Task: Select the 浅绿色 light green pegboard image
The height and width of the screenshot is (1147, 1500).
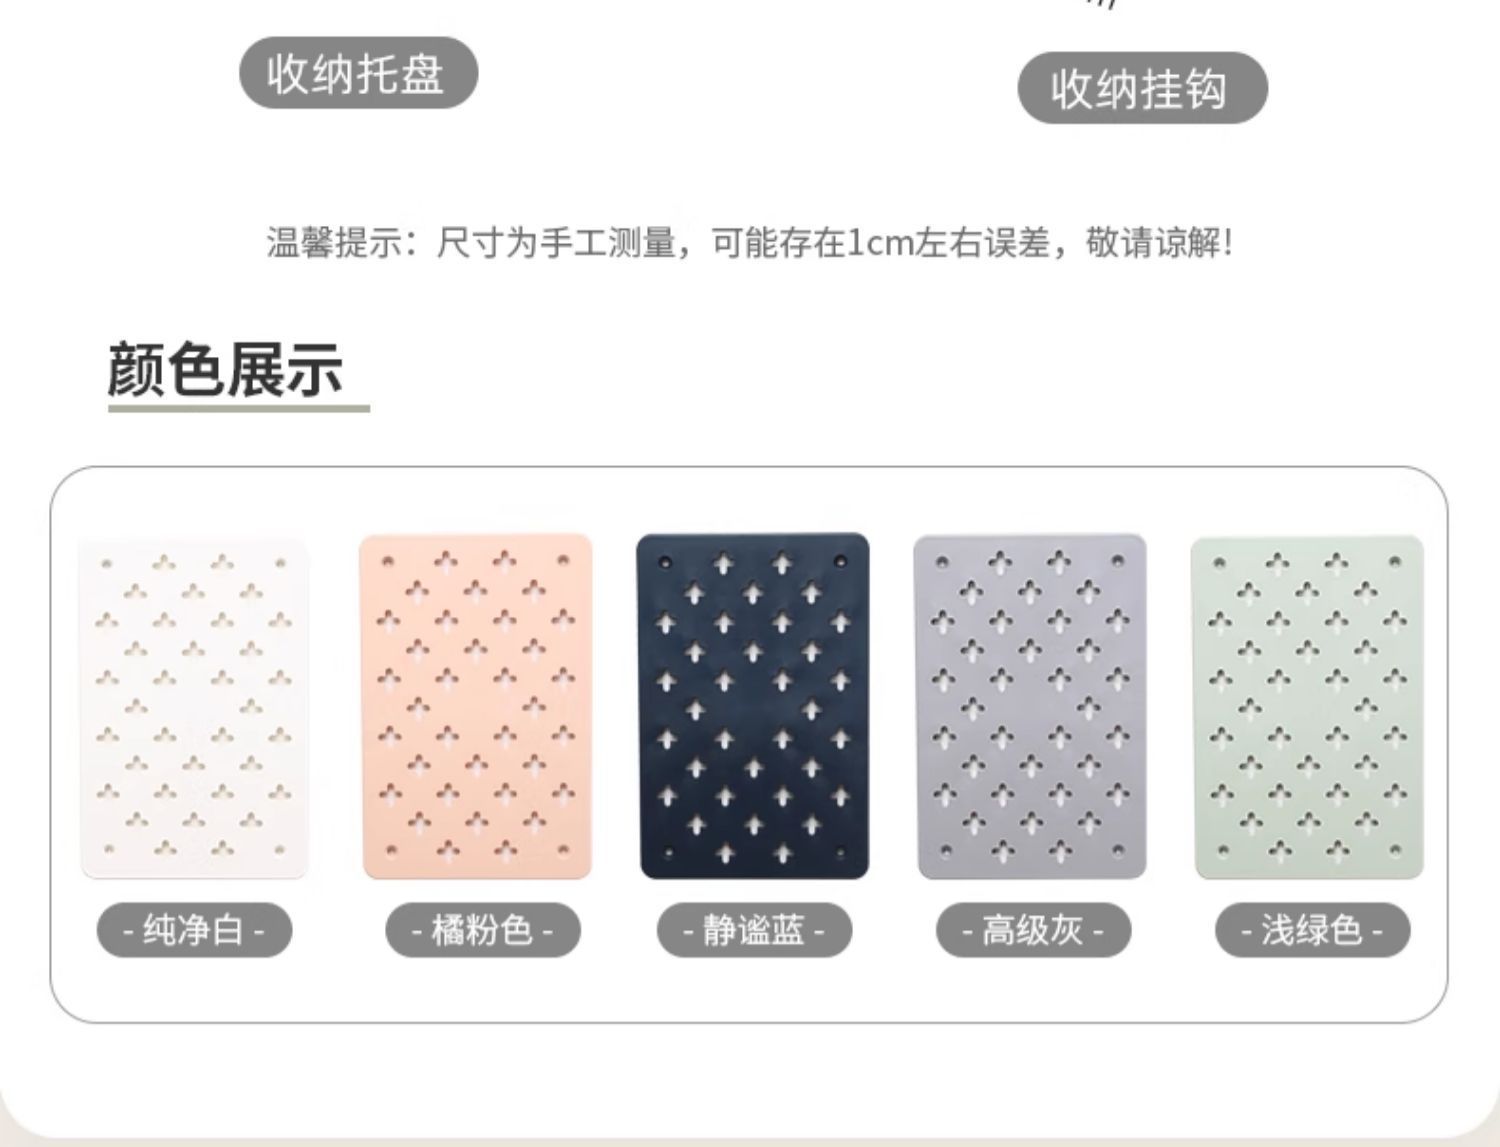Action: [1307, 708]
